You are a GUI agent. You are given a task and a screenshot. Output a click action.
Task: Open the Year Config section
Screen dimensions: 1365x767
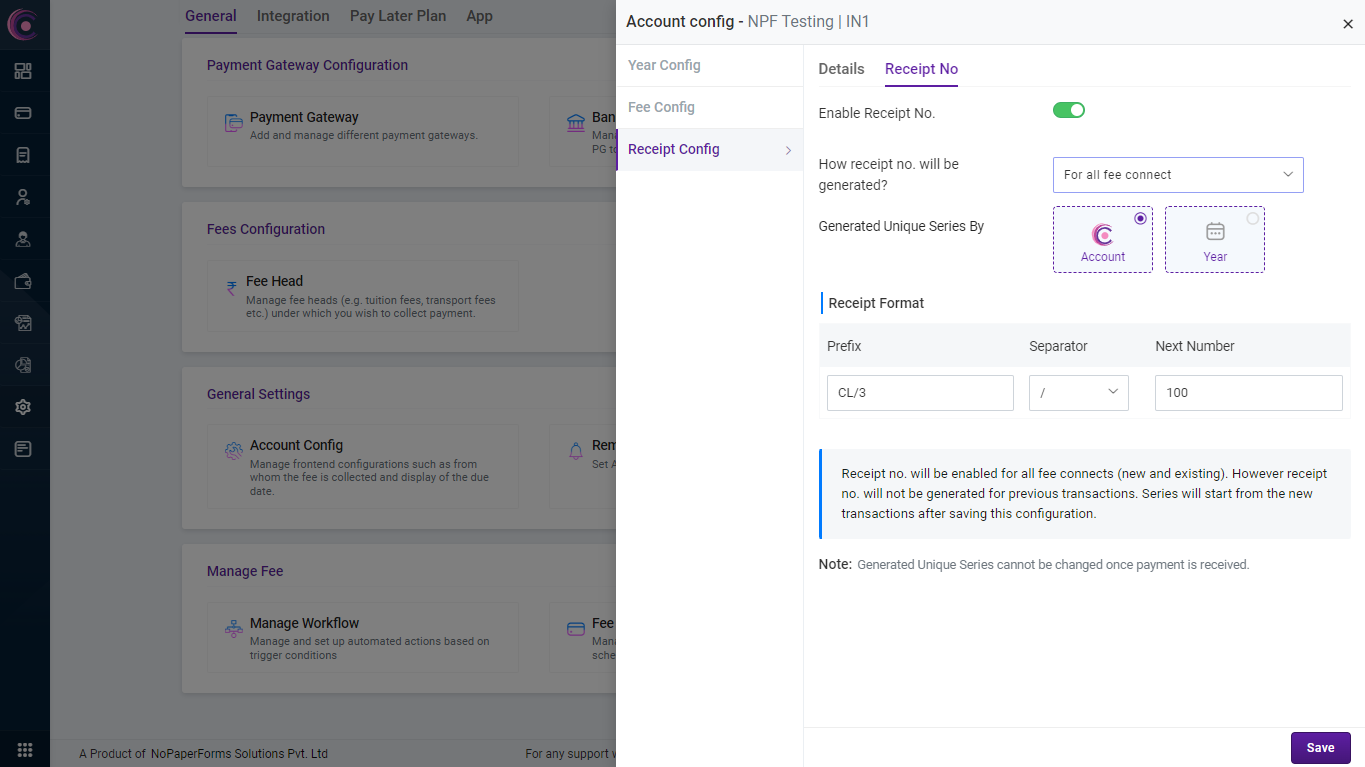pyautogui.click(x=664, y=65)
